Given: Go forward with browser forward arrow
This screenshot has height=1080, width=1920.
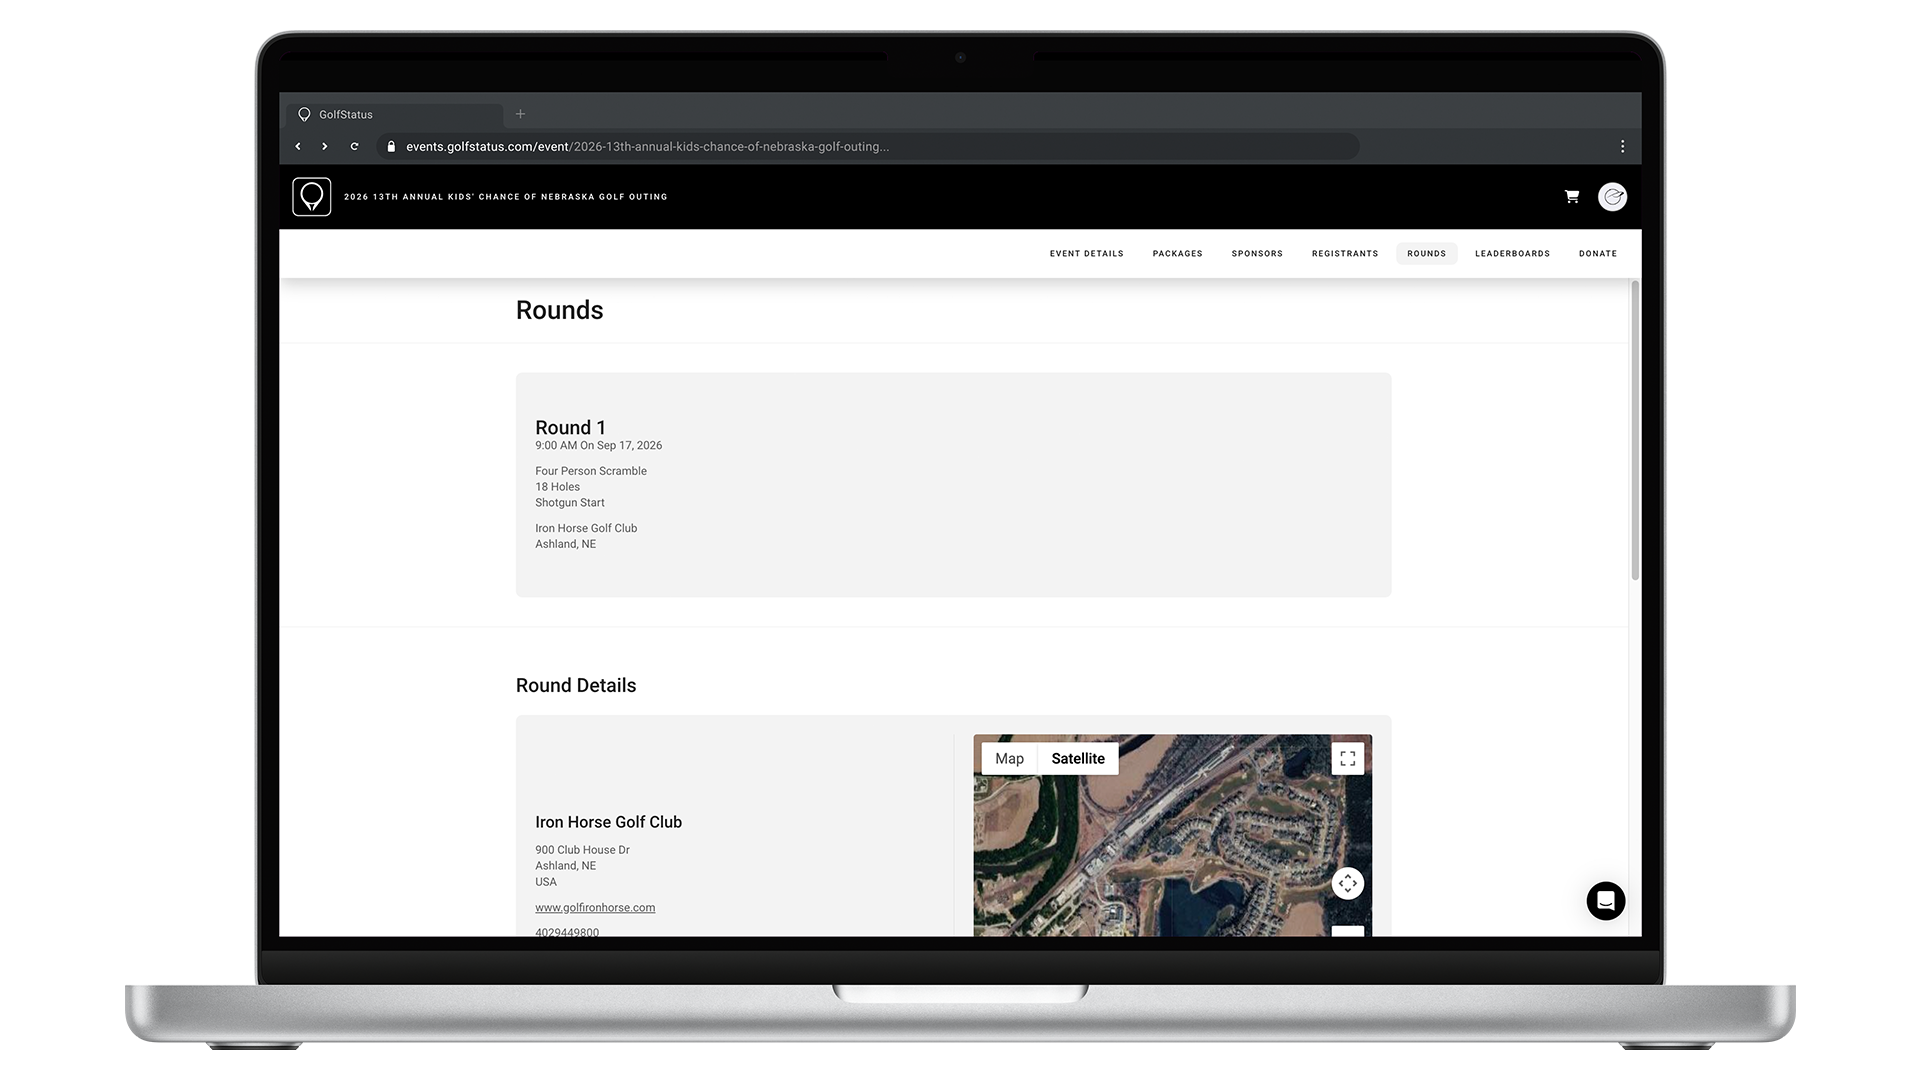Looking at the screenshot, I should click(325, 146).
